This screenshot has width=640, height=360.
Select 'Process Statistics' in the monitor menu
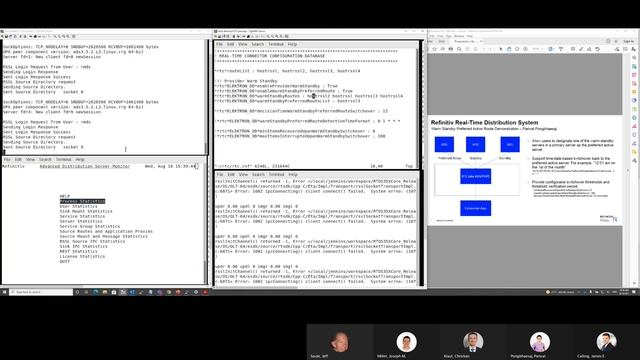(x=82, y=201)
